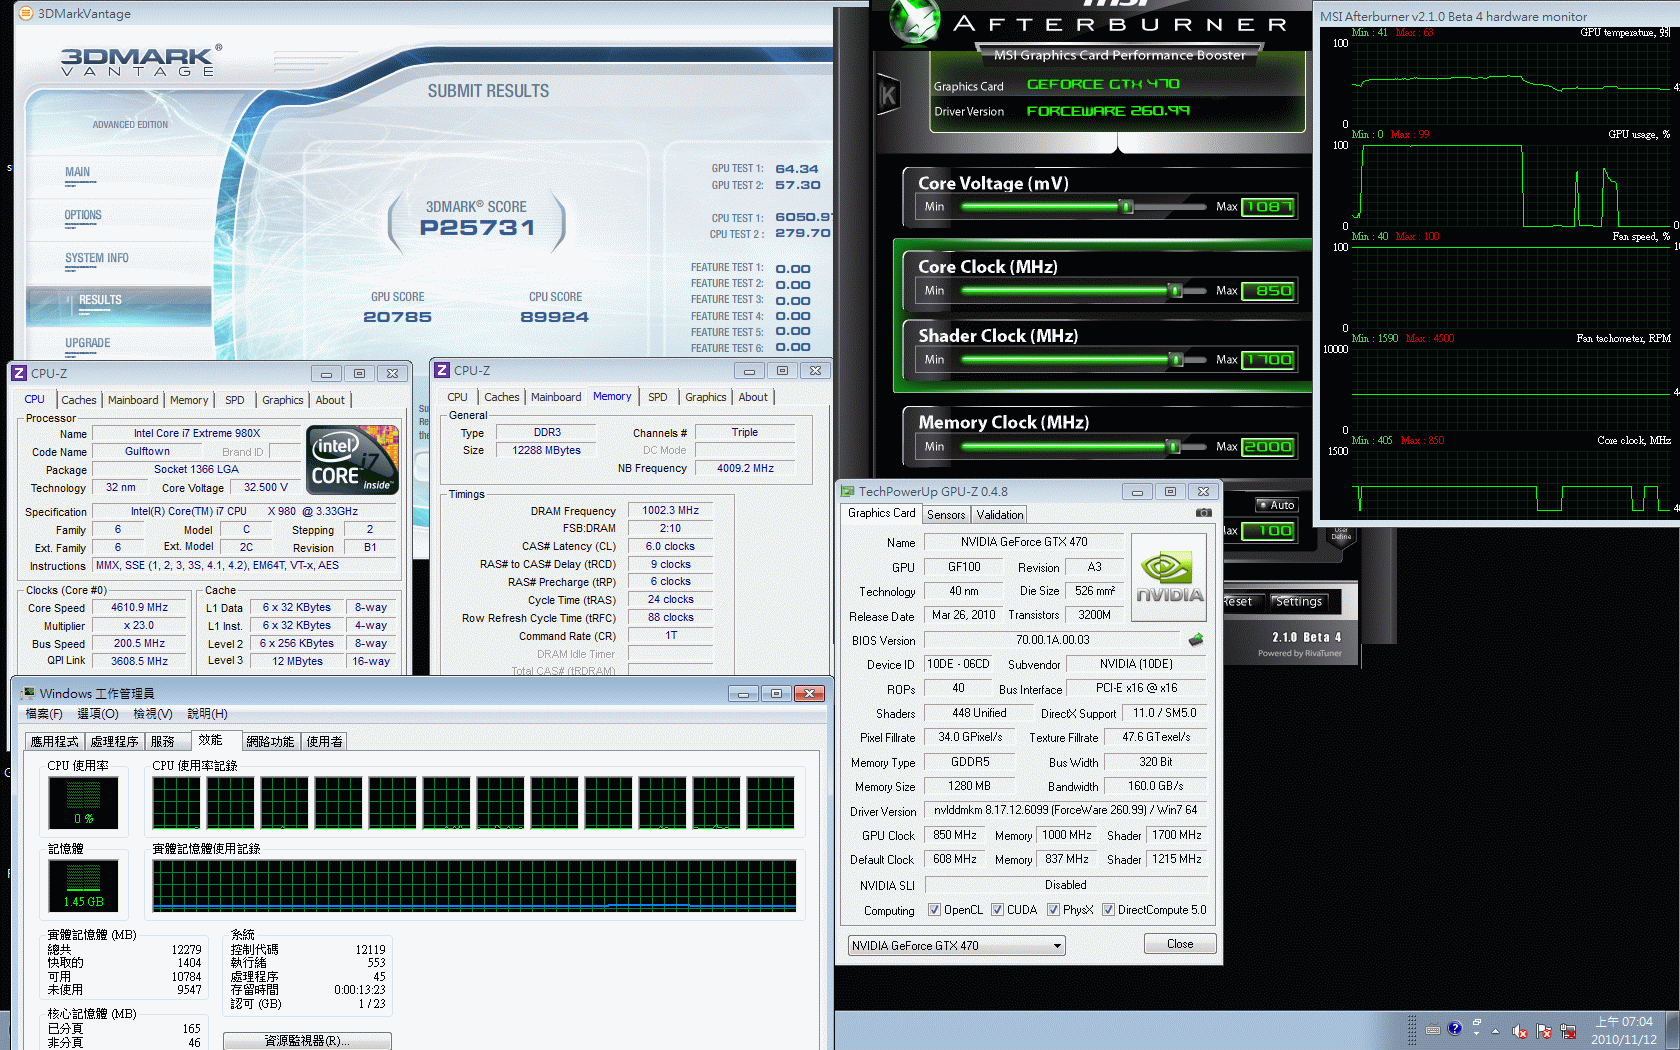Click CPU-Z icon in Memory window title
Viewport: 1680px width, 1050px height.
[x=442, y=370]
